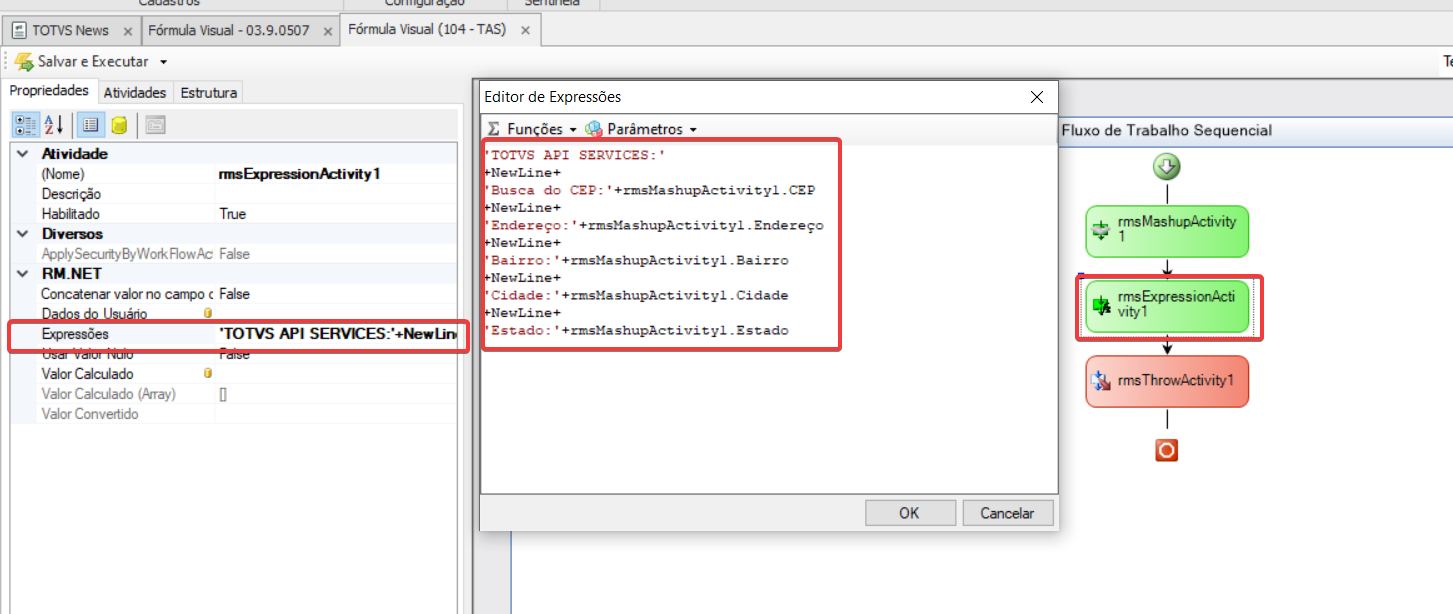Close the Editor de Expressões dialog
Viewport: 1453px width, 614px height.
click(1038, 97)
